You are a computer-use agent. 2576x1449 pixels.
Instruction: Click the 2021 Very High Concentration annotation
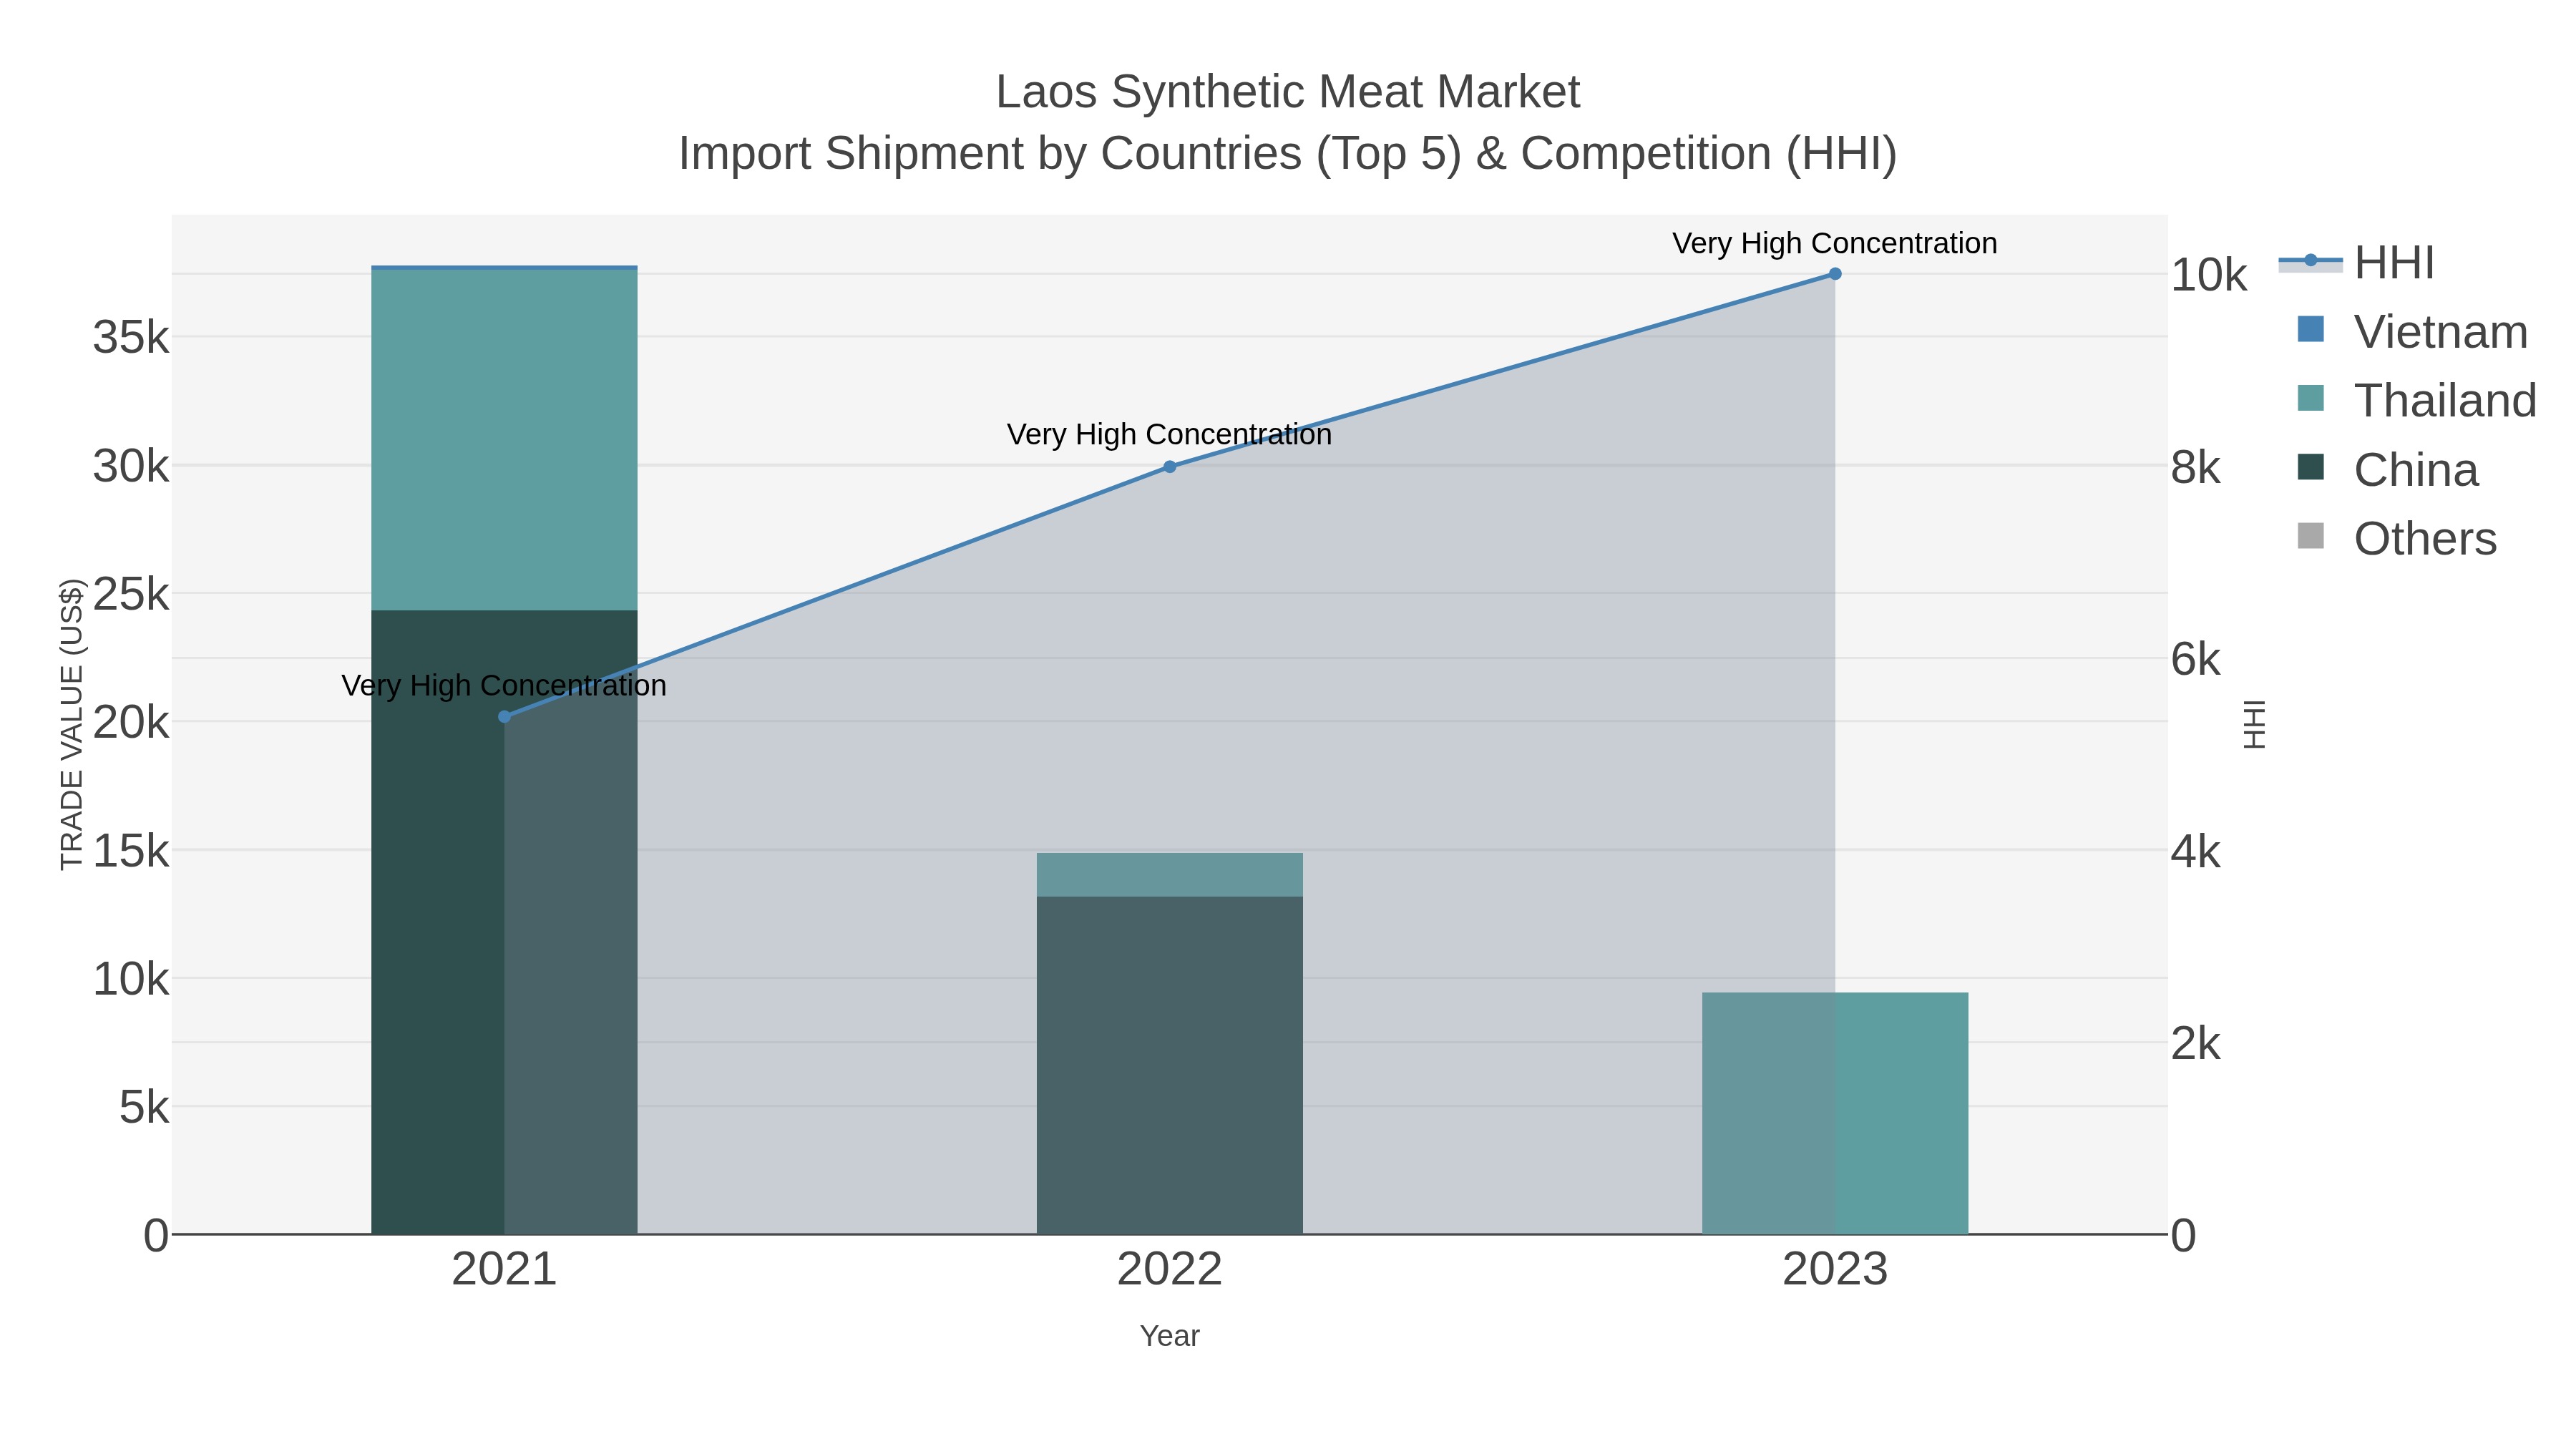point(504,685)
